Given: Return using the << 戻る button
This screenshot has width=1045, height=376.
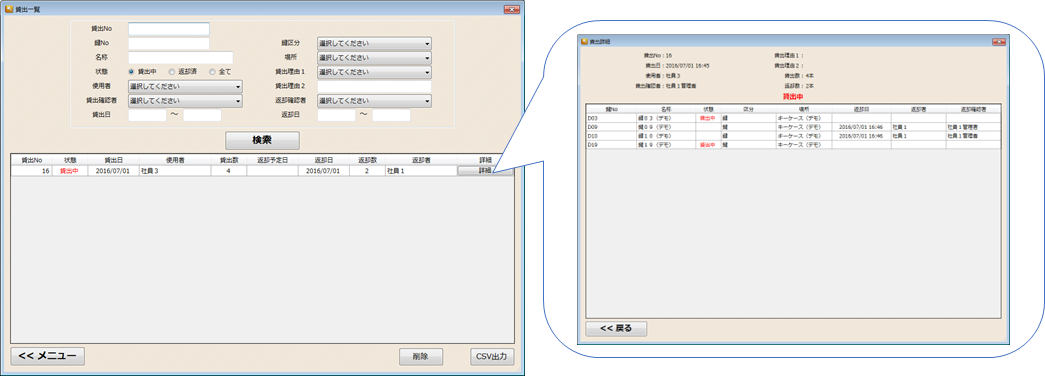Looking at the screenshot, I should [x=616, y=329].
